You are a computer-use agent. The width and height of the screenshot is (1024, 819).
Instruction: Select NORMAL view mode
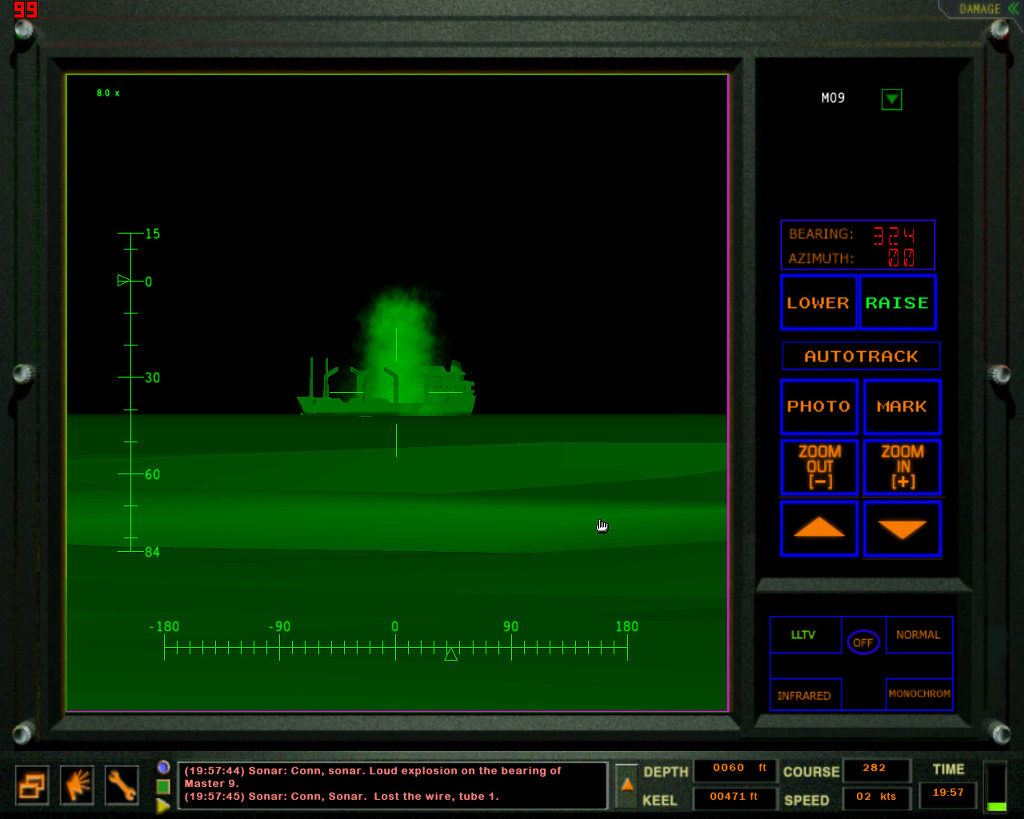(918, 635)
